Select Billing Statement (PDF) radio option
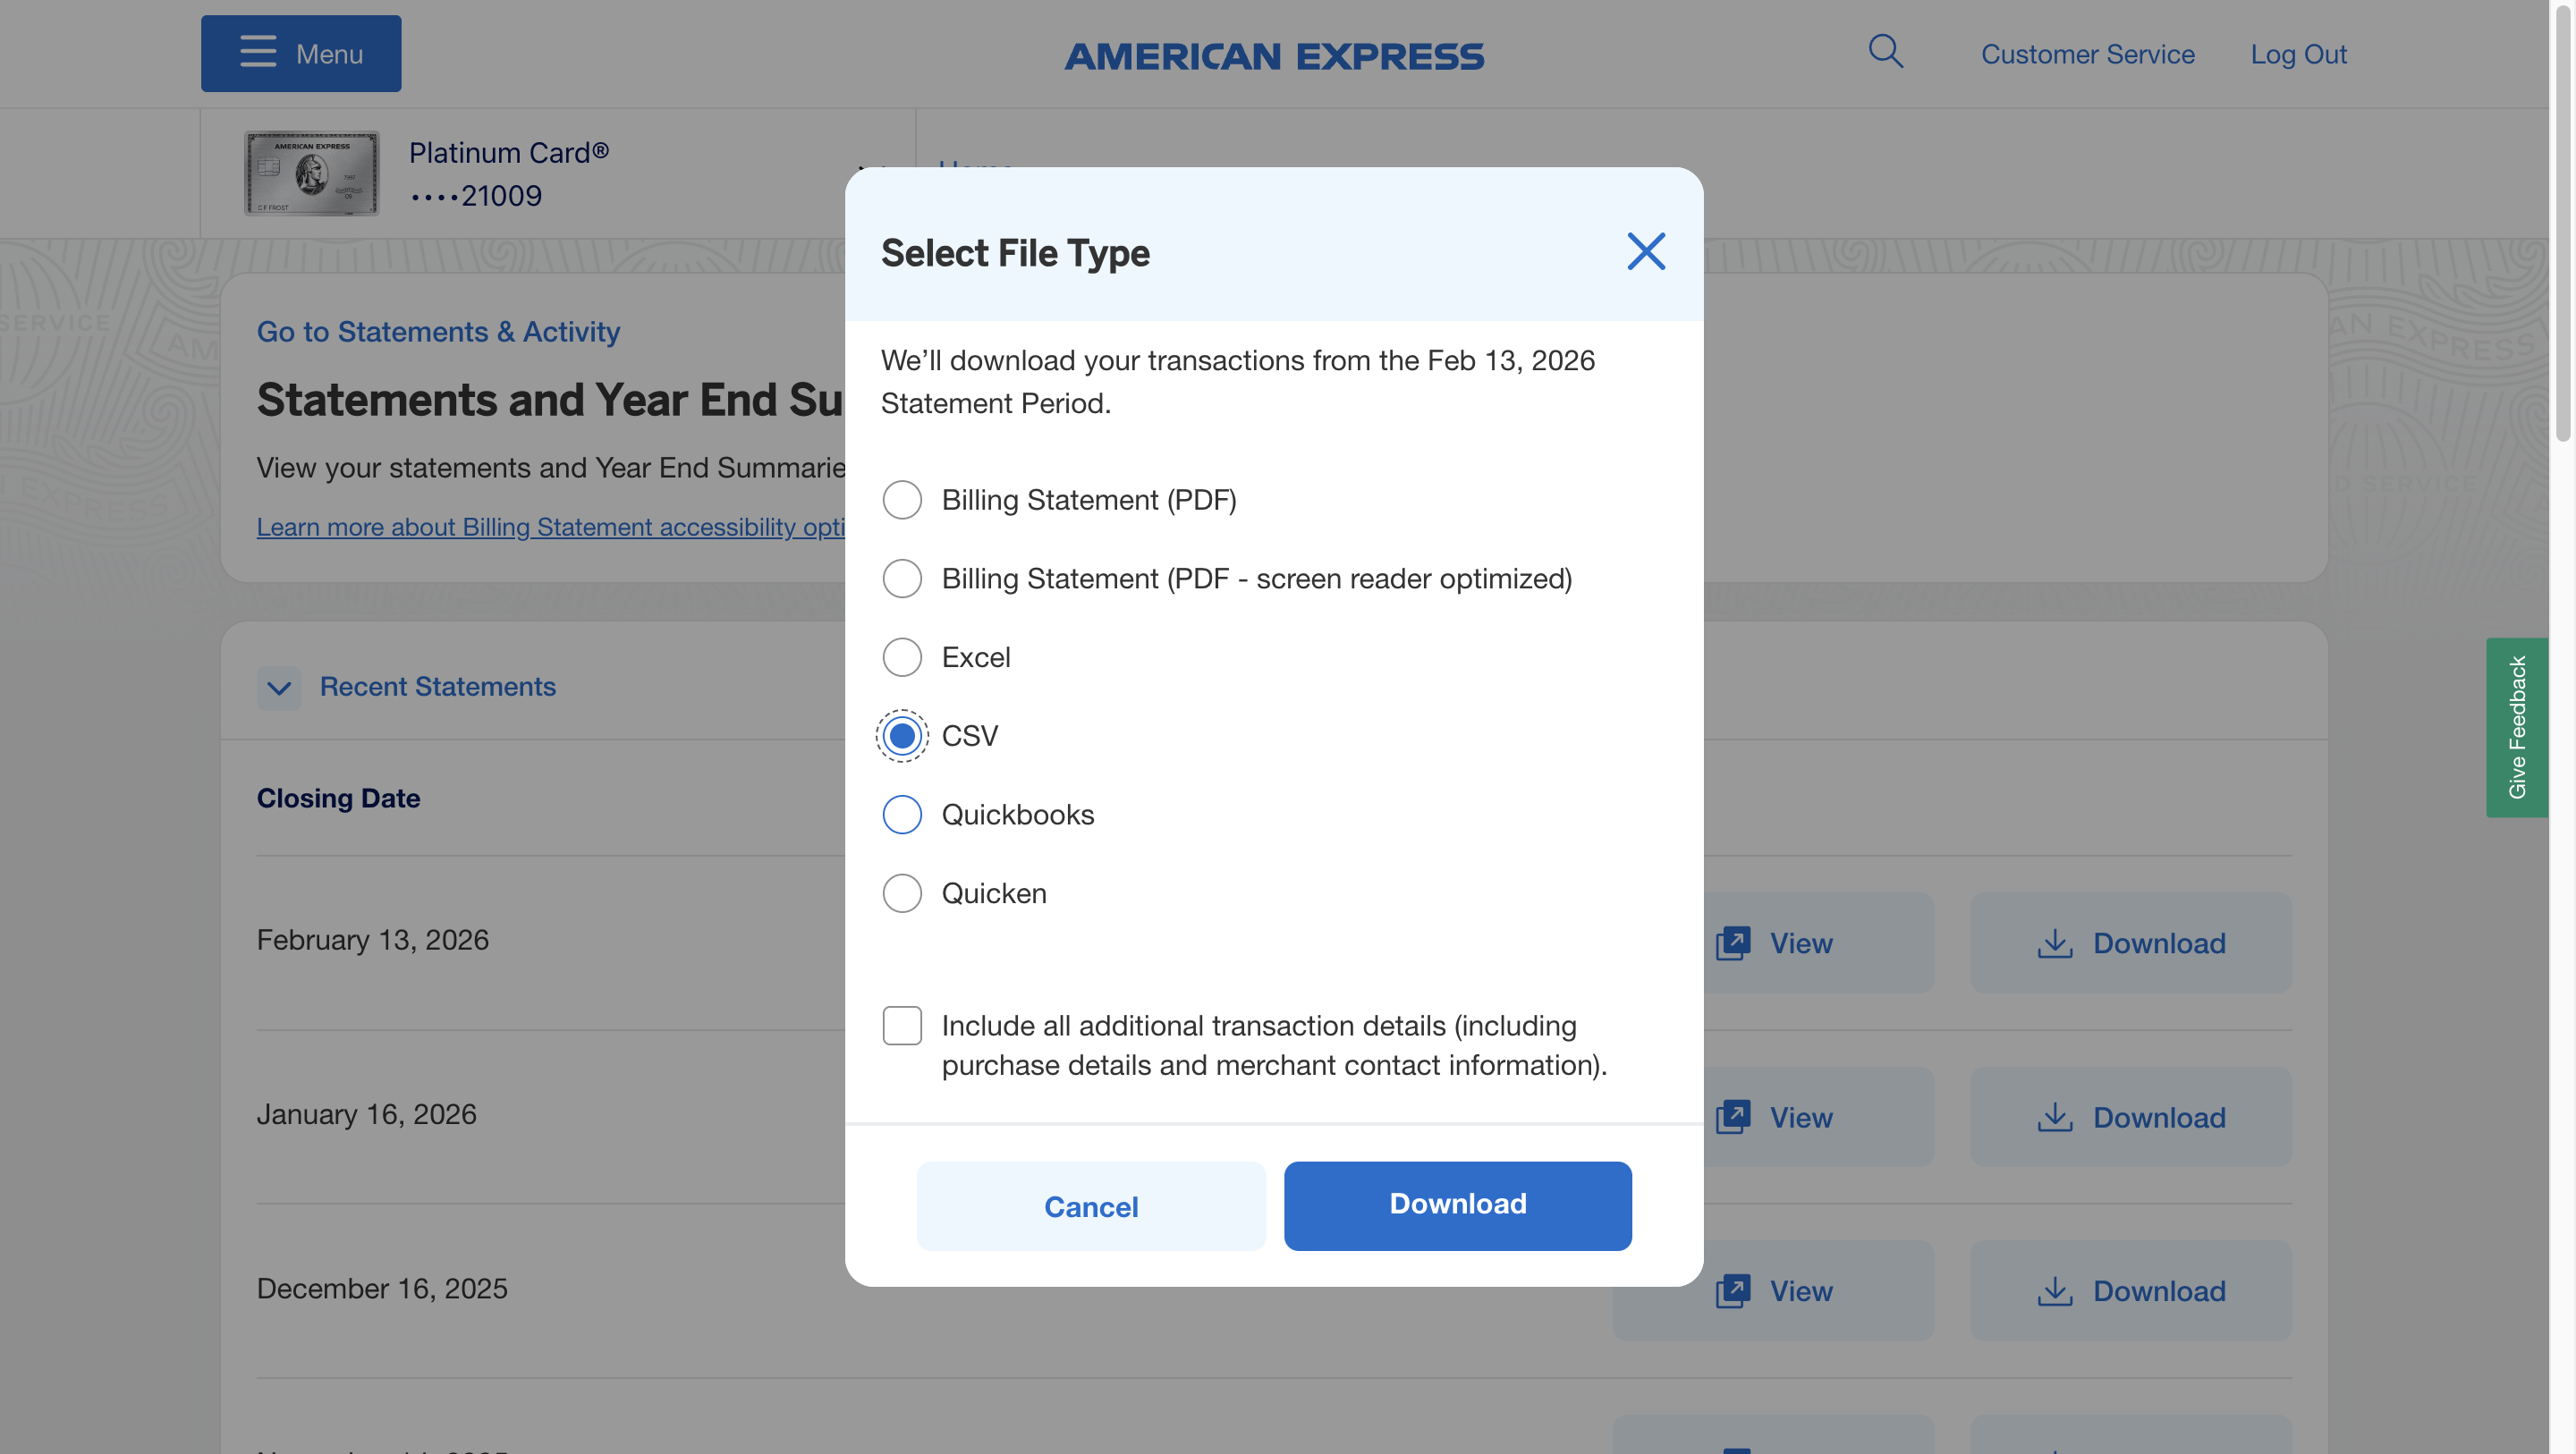The width and height of the screenshot is (2576, 1454). (x=902, y=500)
